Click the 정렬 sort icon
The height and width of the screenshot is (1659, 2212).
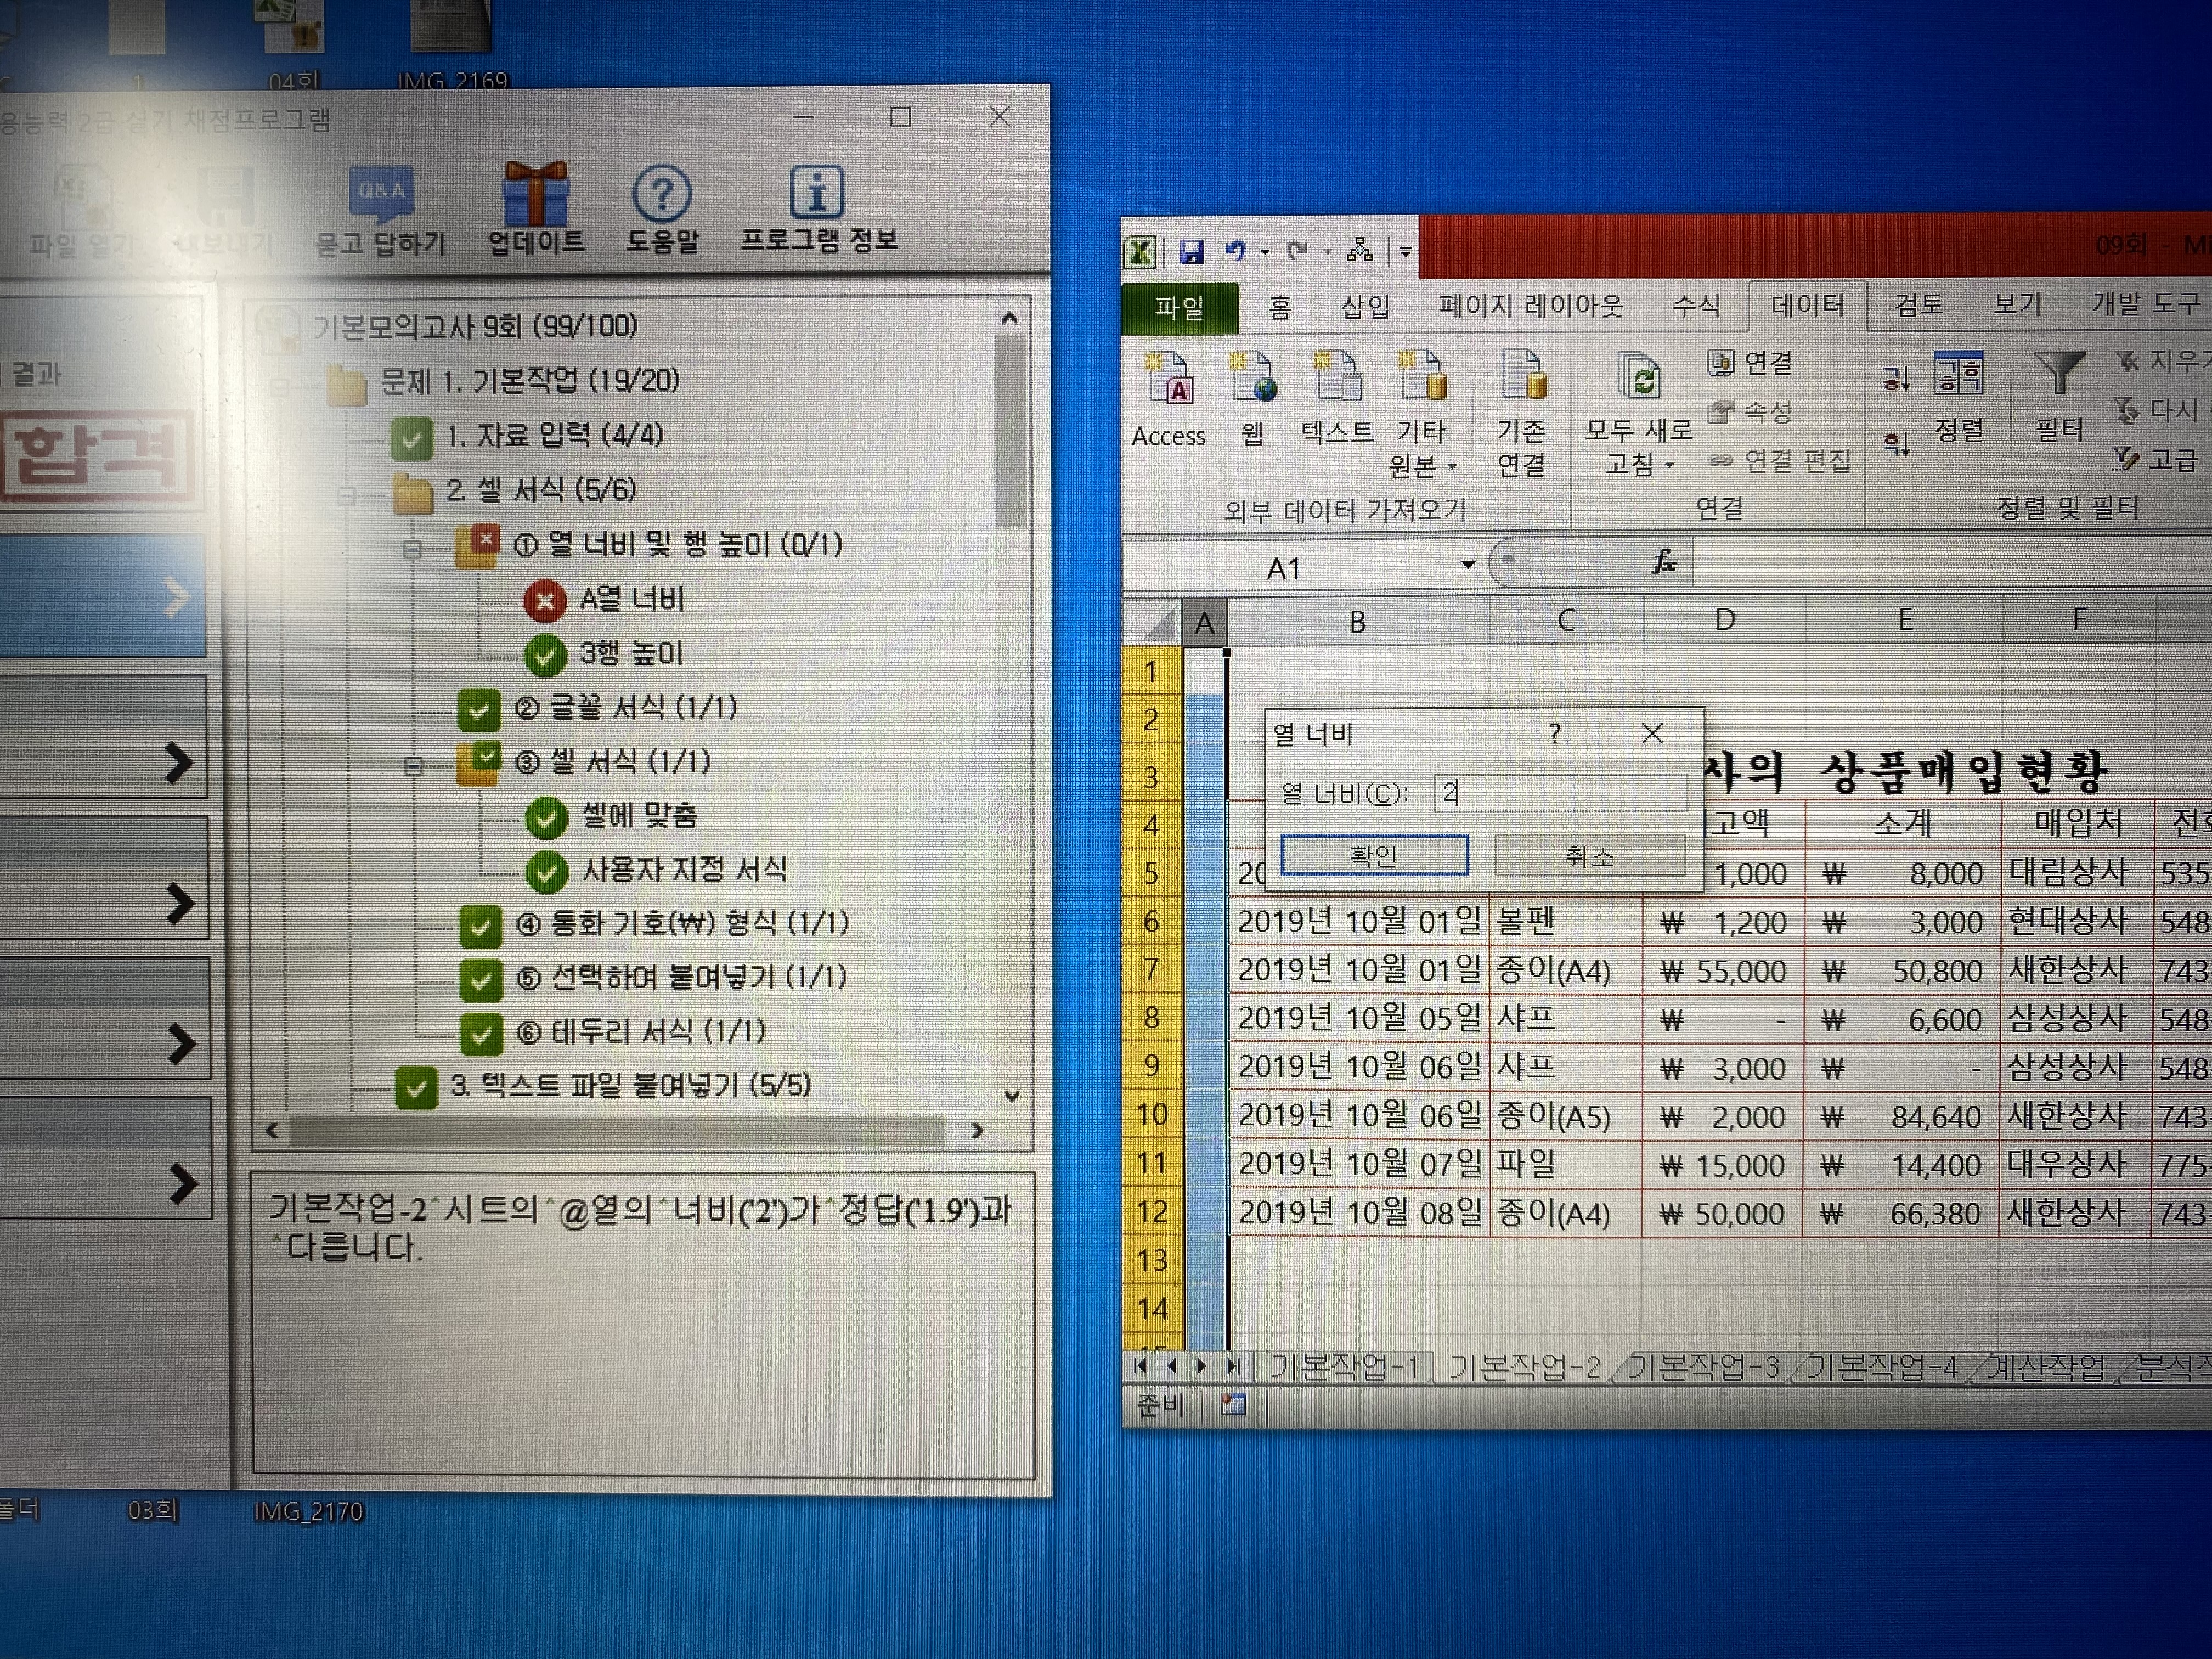coord(1958,374)
